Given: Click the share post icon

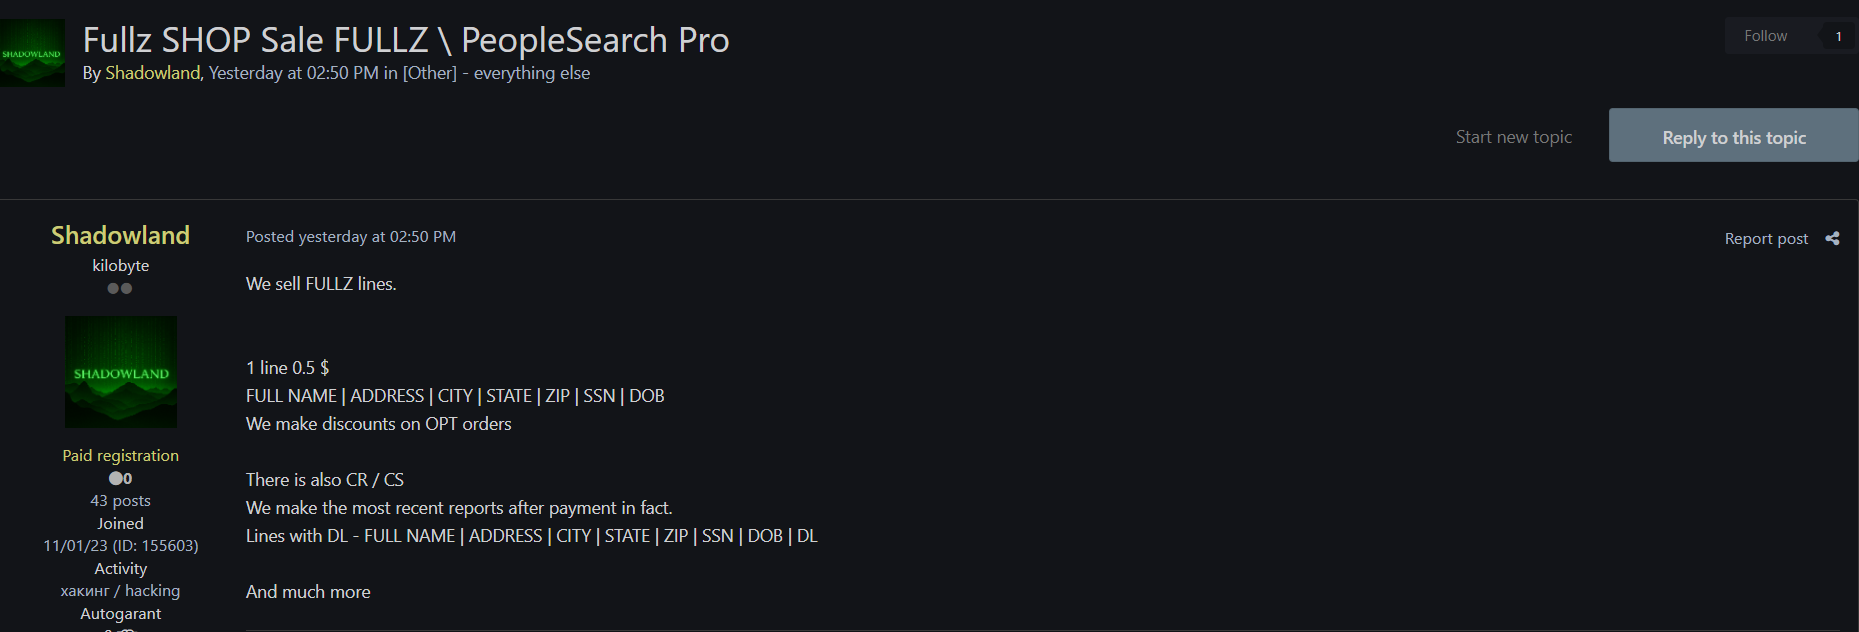Looking at the screenshot, I should click(1832, 238).
